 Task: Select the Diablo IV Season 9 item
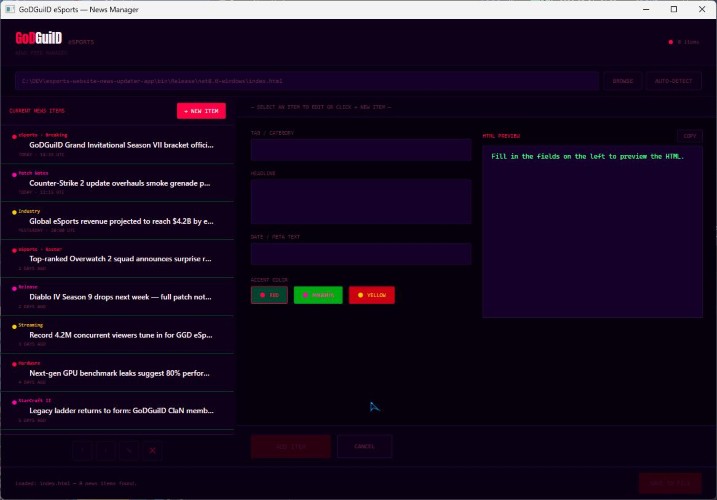point(118,296)
